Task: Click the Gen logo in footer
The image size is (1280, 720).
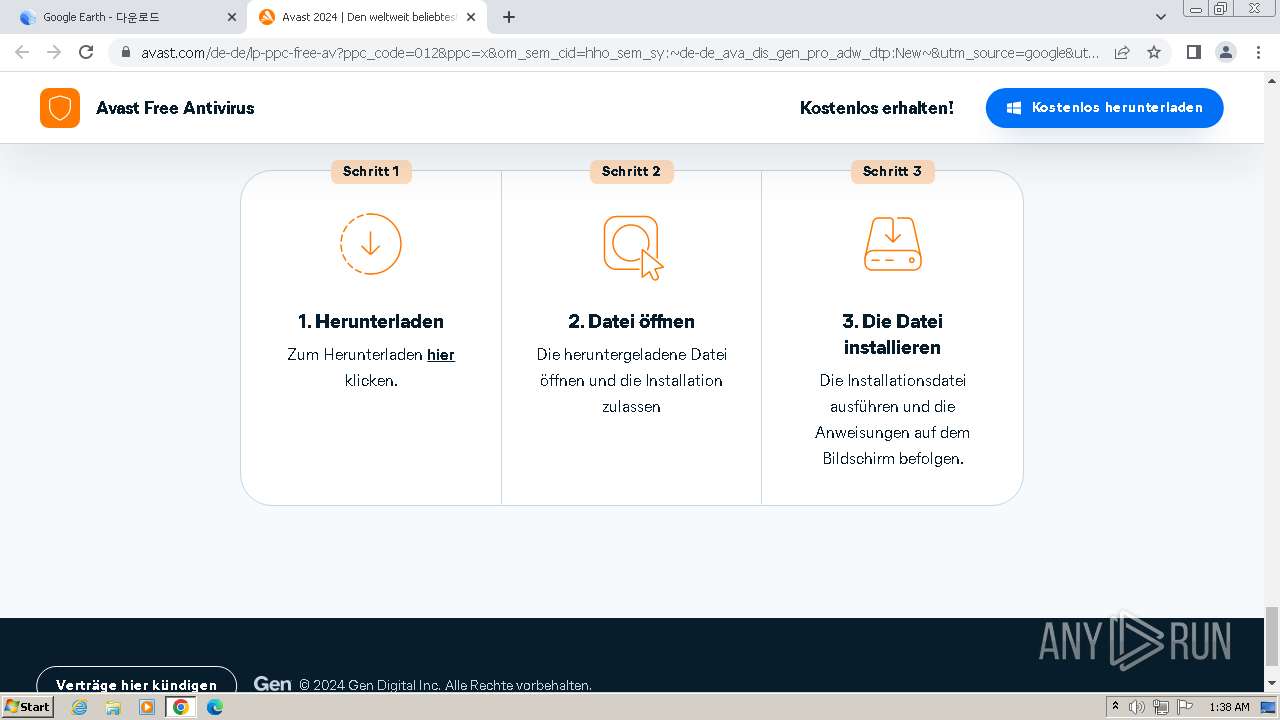Action: pyautogui.click(x=272, y=684)
